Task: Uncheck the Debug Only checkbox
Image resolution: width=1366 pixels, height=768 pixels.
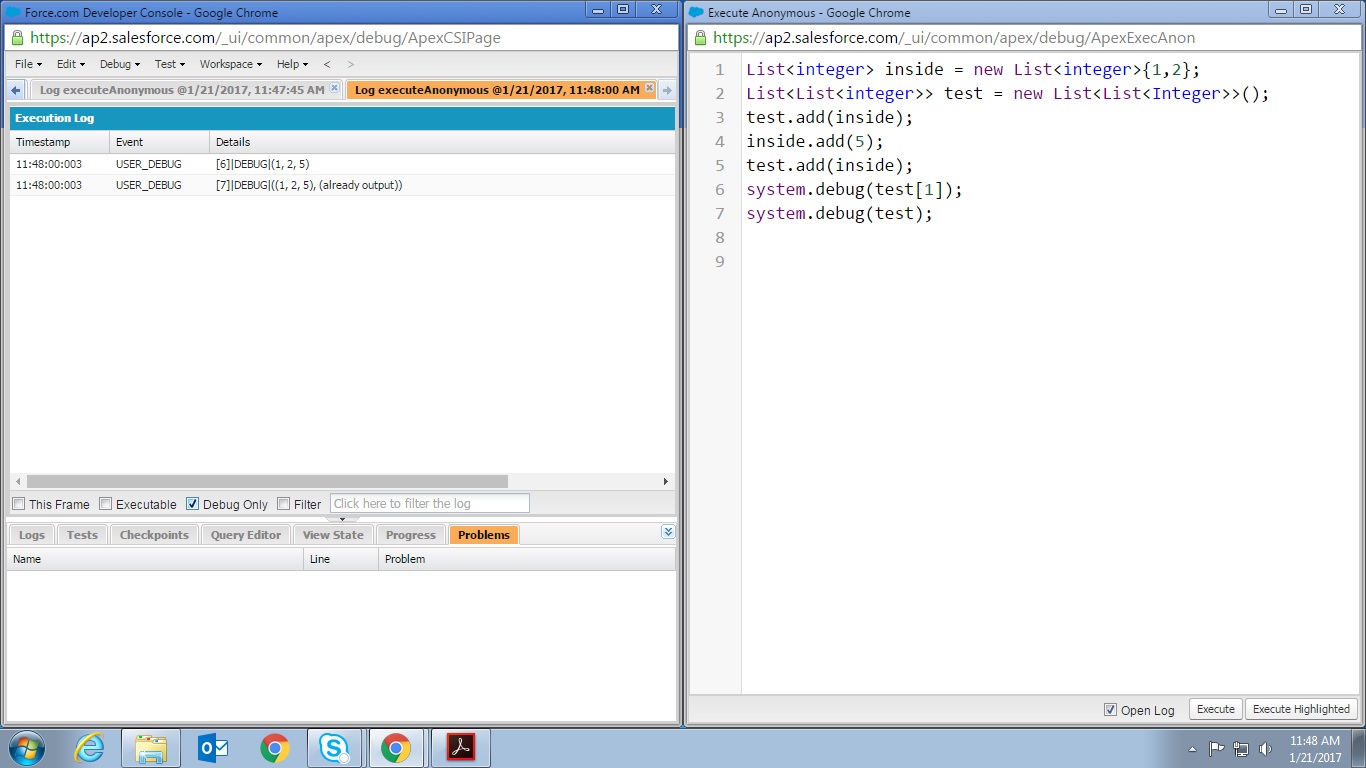Action: click(193, 504)
